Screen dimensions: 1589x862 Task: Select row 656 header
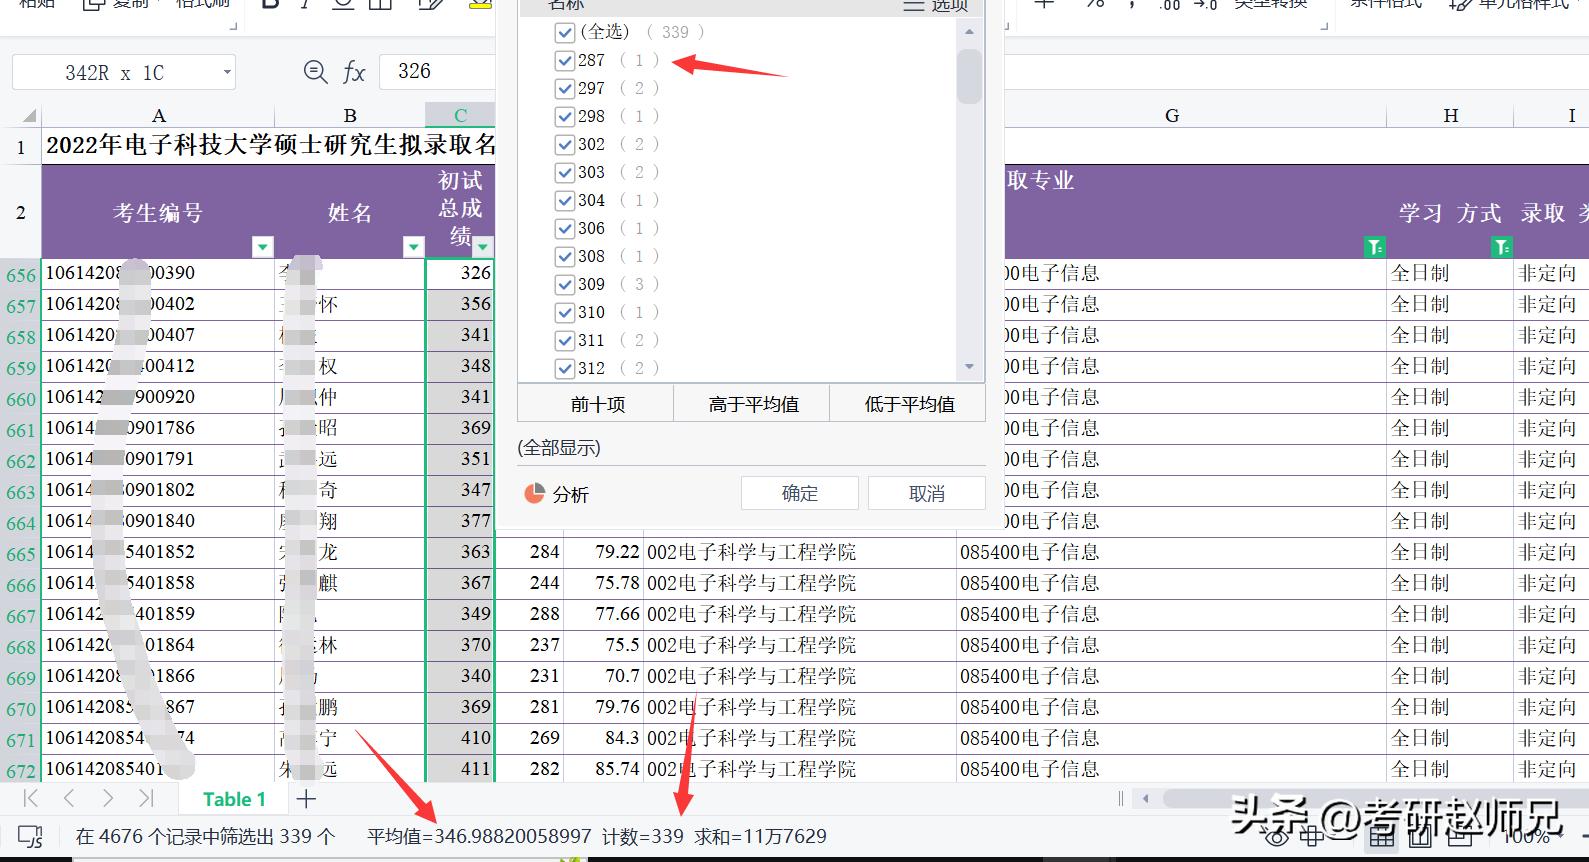[x=20, y=275]
